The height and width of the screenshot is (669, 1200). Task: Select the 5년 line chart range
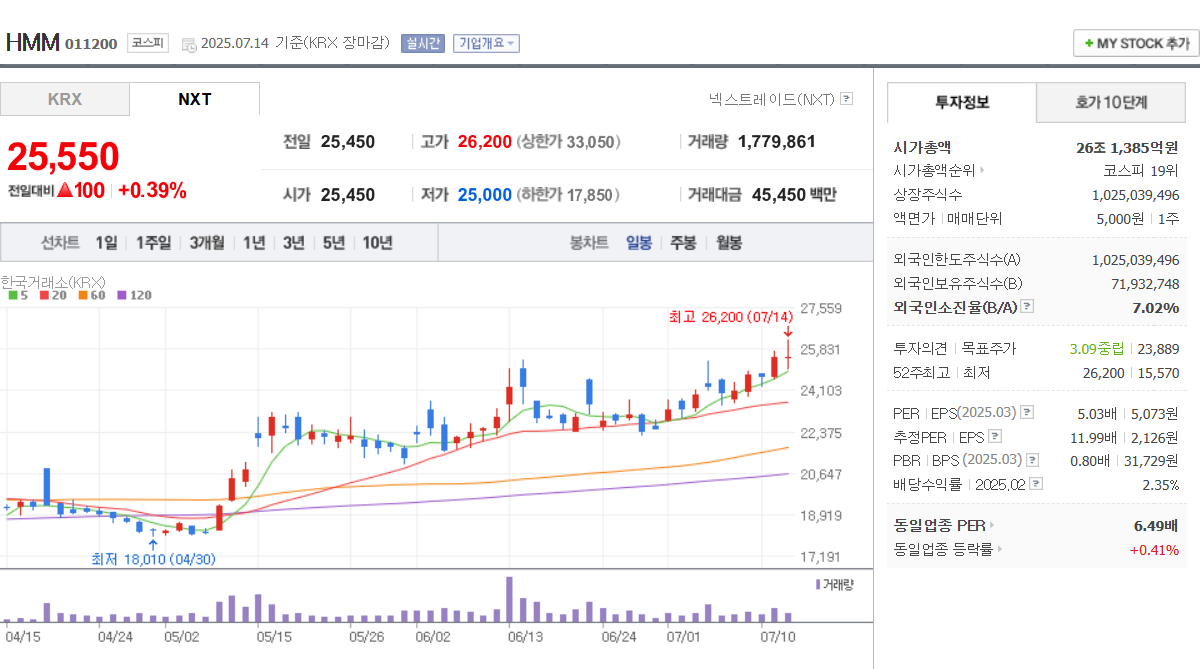(334, 243)
